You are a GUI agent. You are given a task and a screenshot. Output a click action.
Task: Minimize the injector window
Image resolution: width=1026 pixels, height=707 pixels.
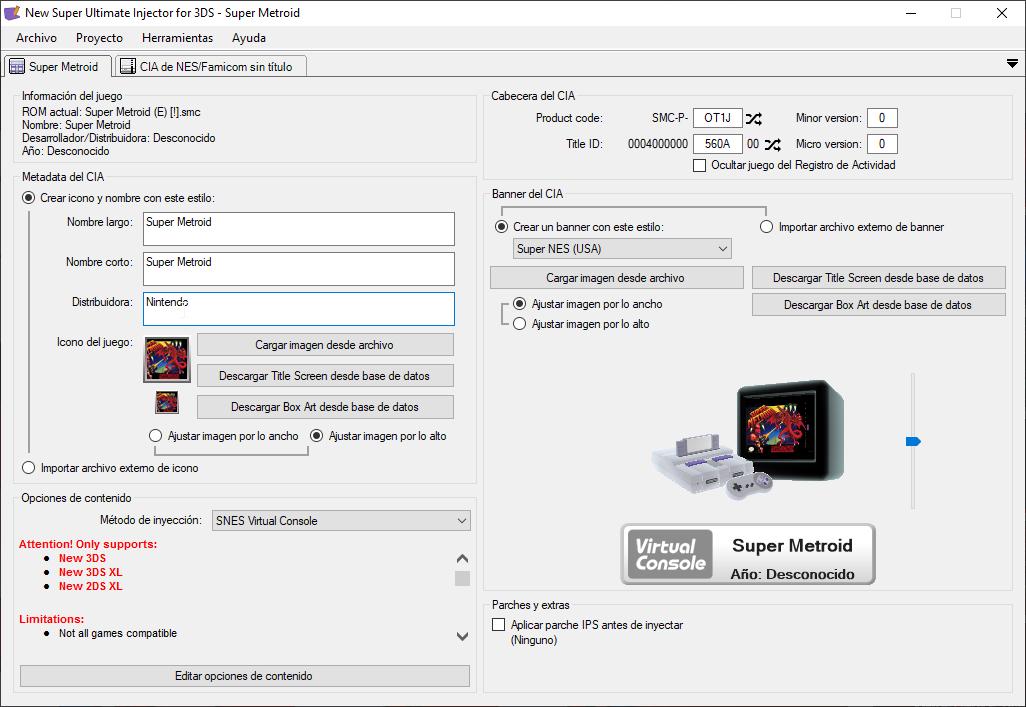911,13
